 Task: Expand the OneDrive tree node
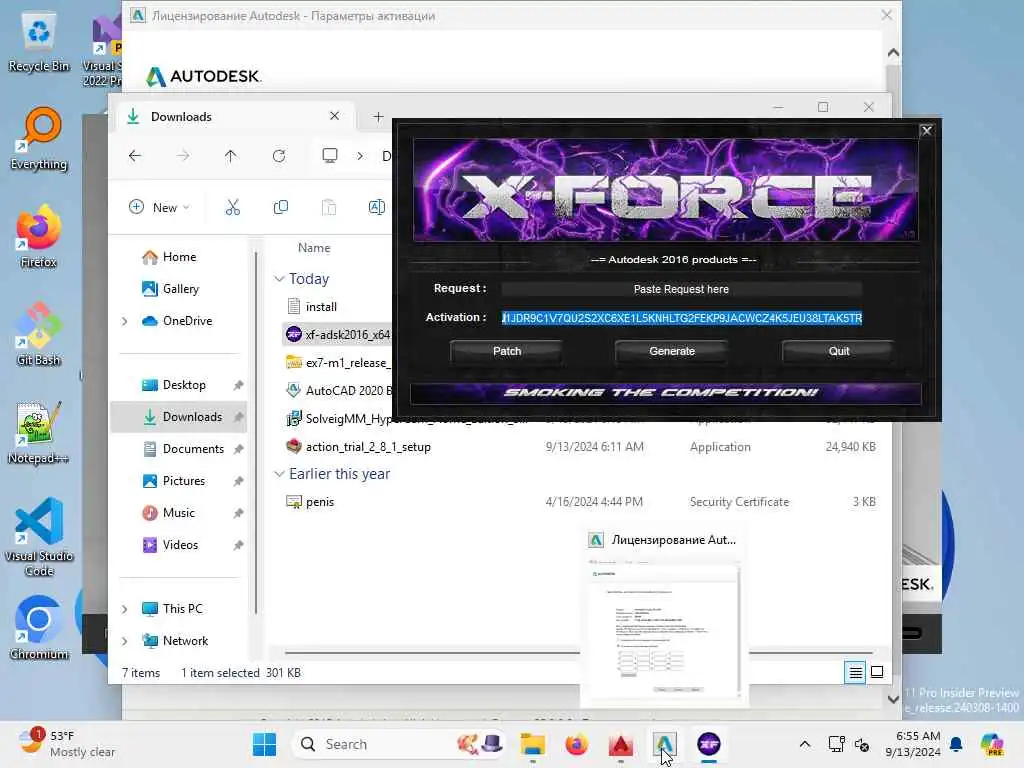point(125,321)
